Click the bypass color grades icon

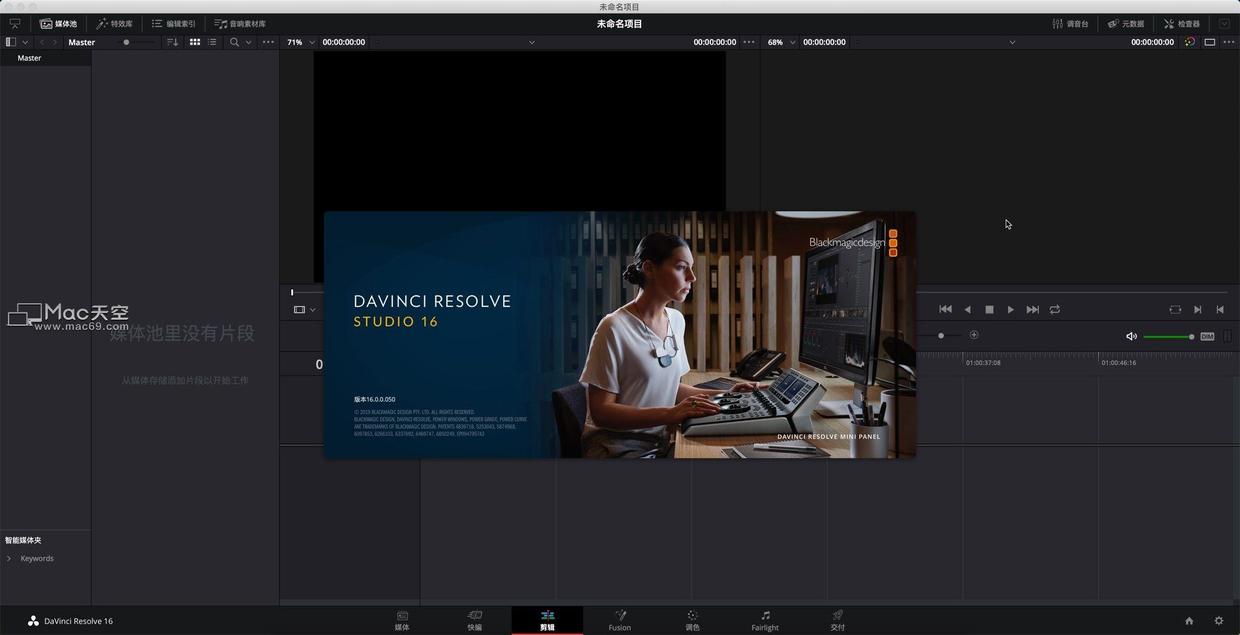tap(1189, 42)
